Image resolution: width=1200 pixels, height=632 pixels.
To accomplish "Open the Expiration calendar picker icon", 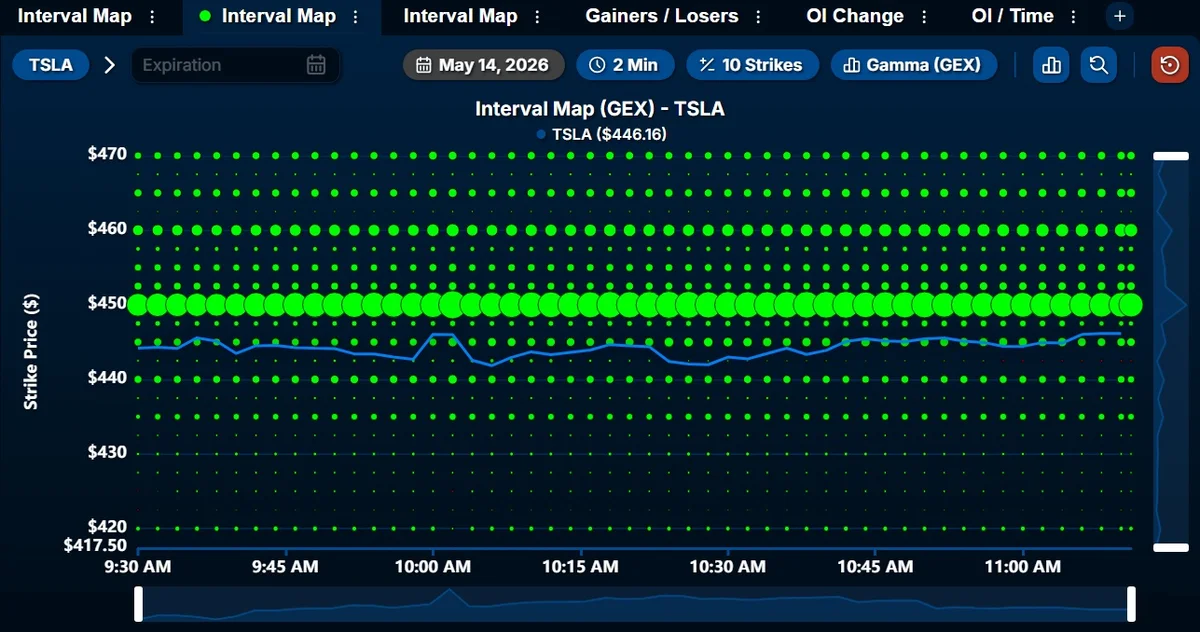I will pyautogui.click(x=316, y=65).
